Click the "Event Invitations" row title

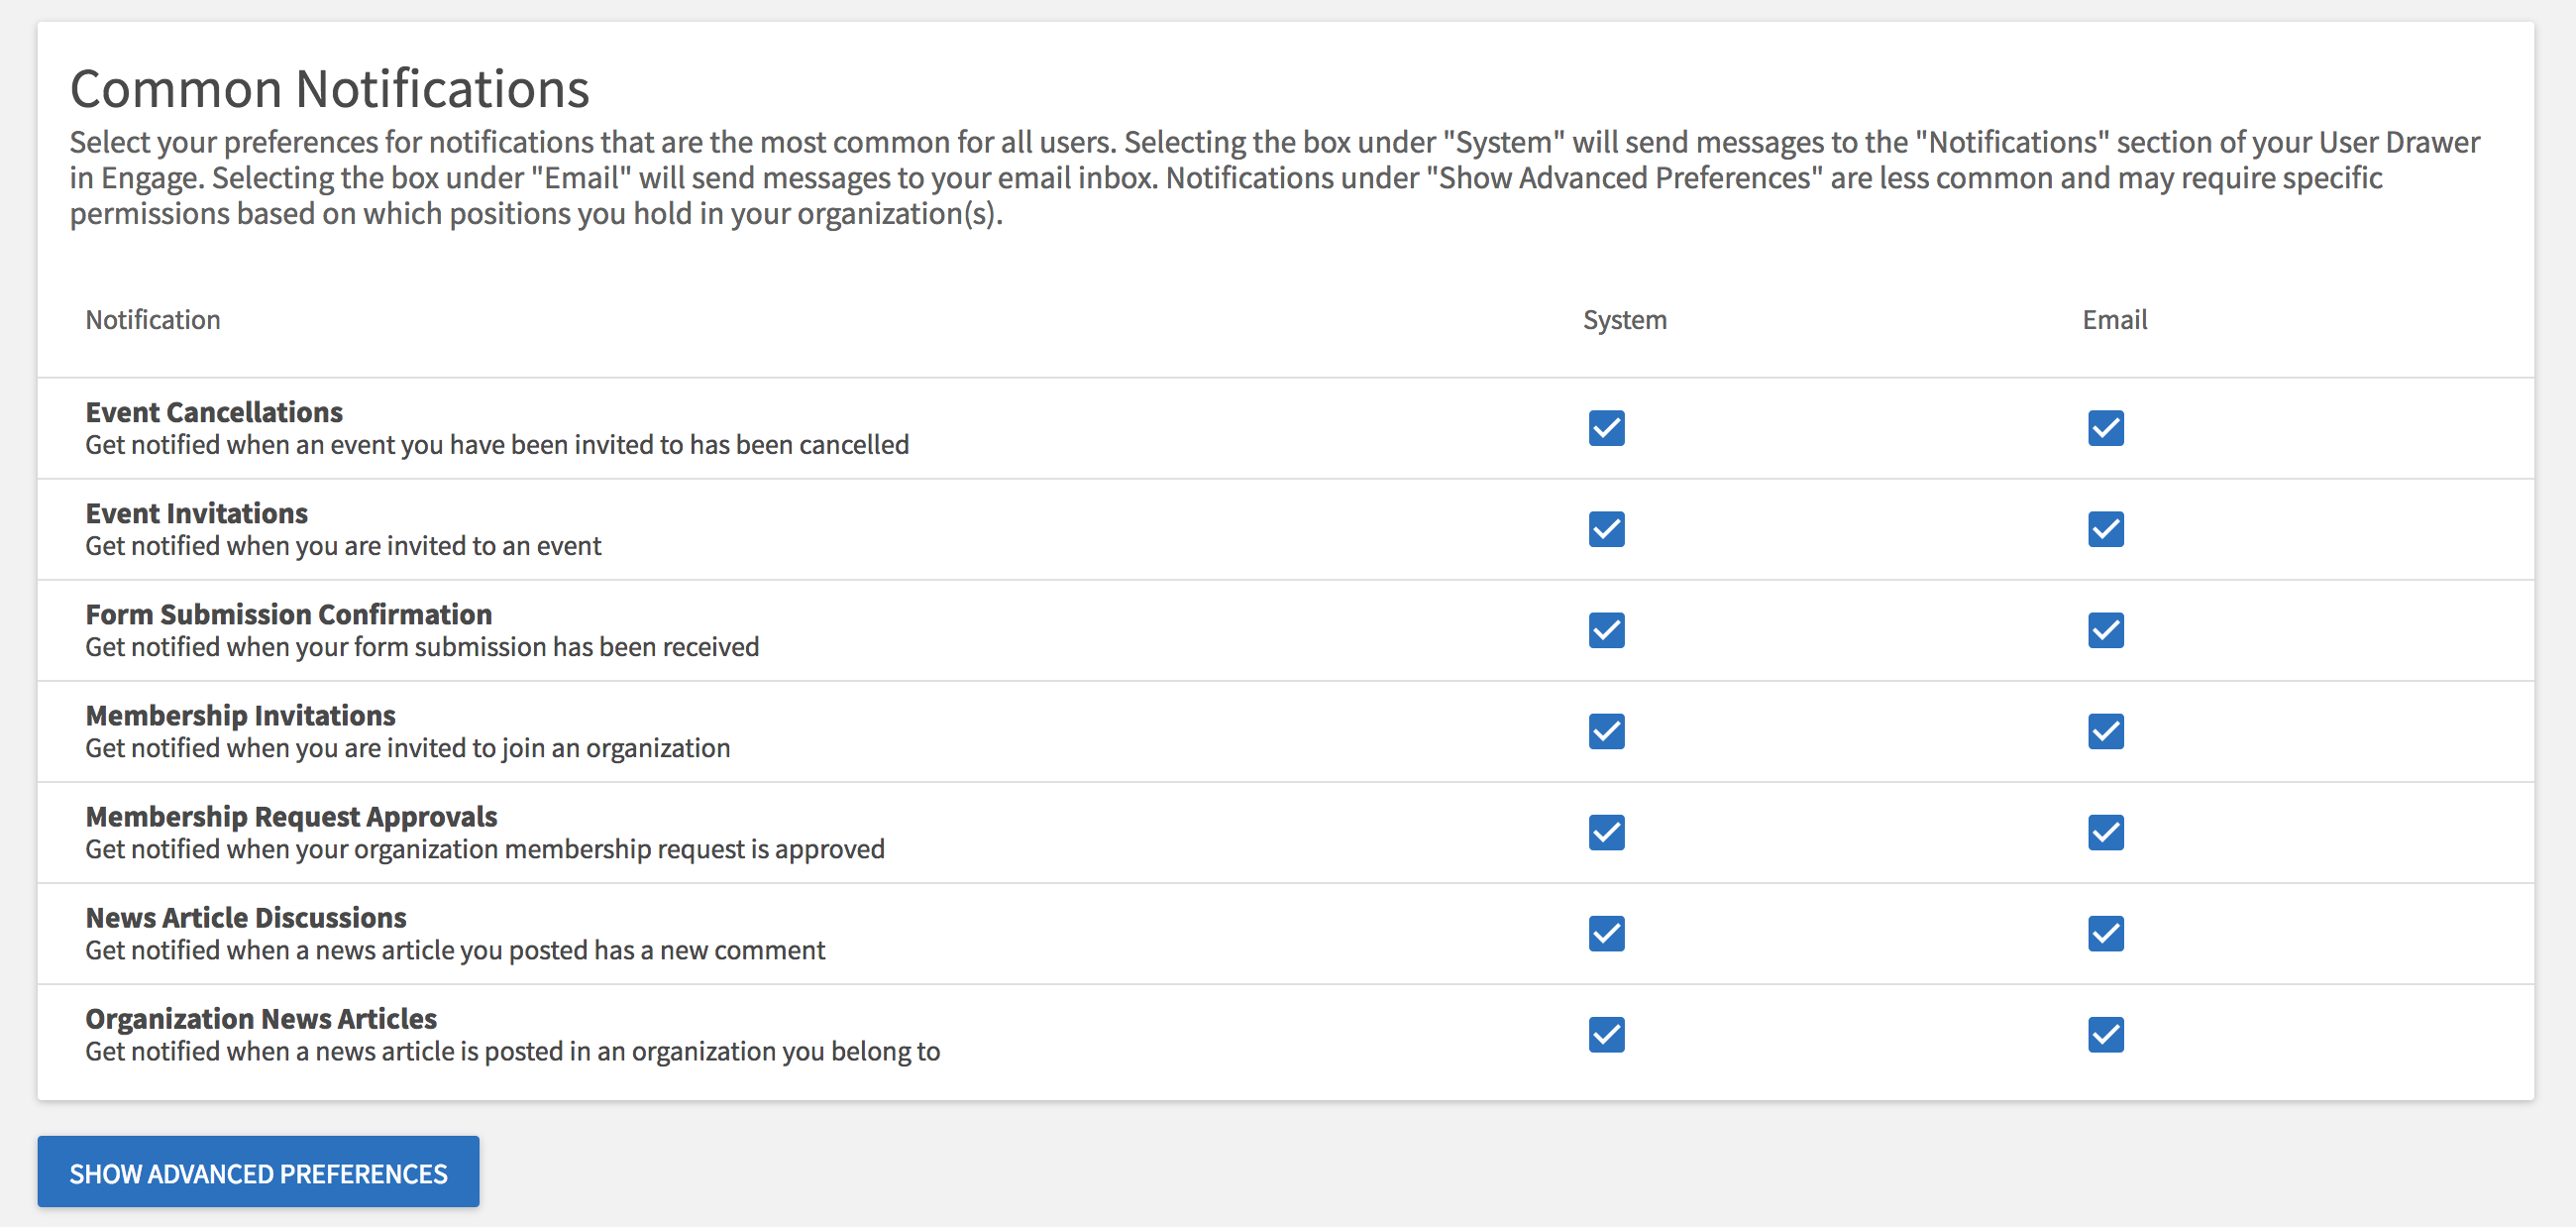point(197,513)
